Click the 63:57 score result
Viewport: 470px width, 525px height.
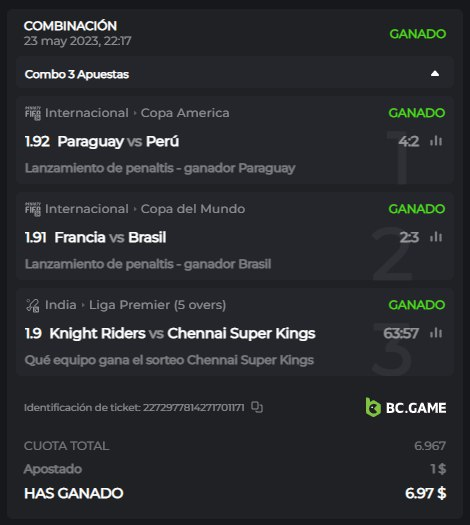(401, 333)
